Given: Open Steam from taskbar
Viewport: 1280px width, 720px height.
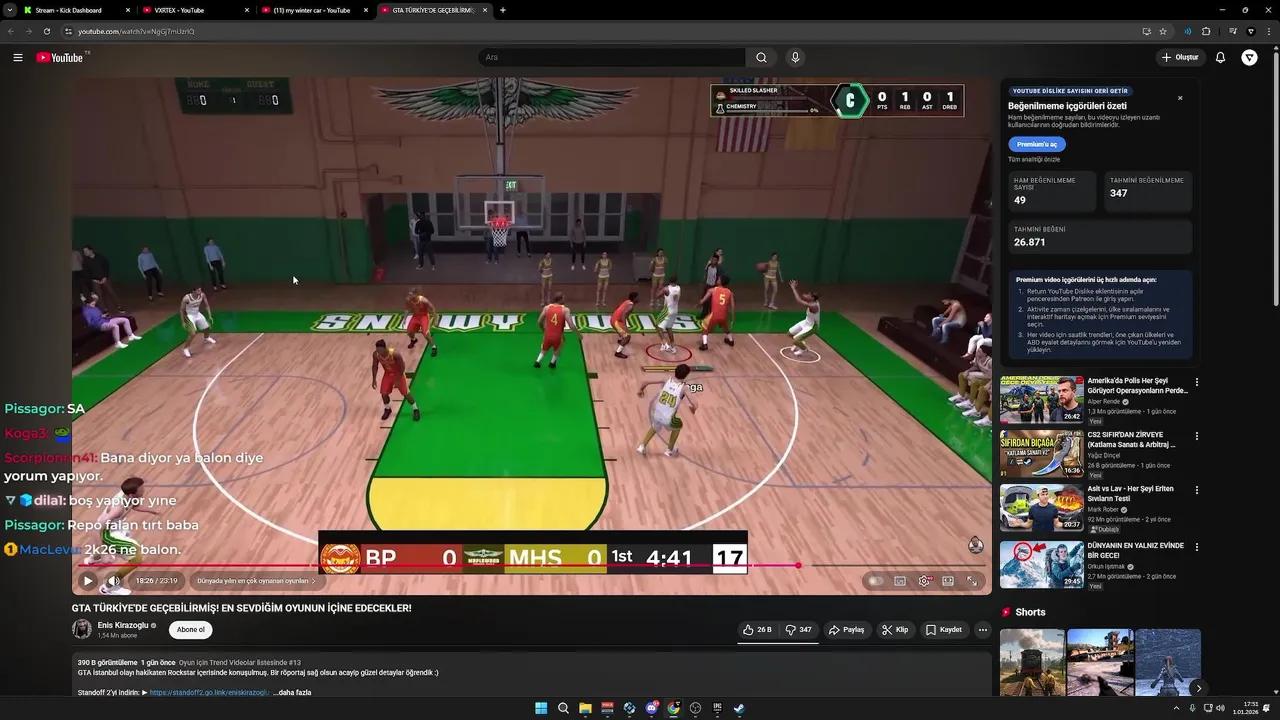Looking at the screenshot, I should [x=739, y=708].
